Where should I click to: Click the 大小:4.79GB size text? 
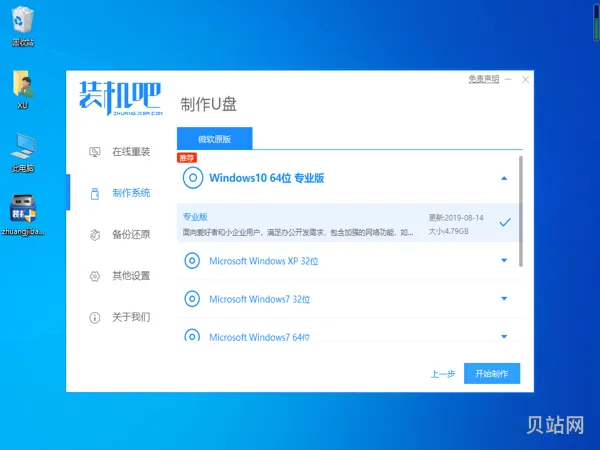point(448,231)
